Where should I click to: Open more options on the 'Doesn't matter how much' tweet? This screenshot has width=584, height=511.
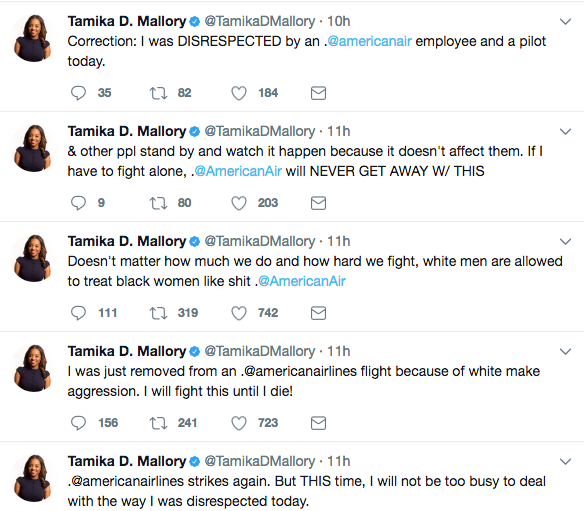[x=565, y=241]
